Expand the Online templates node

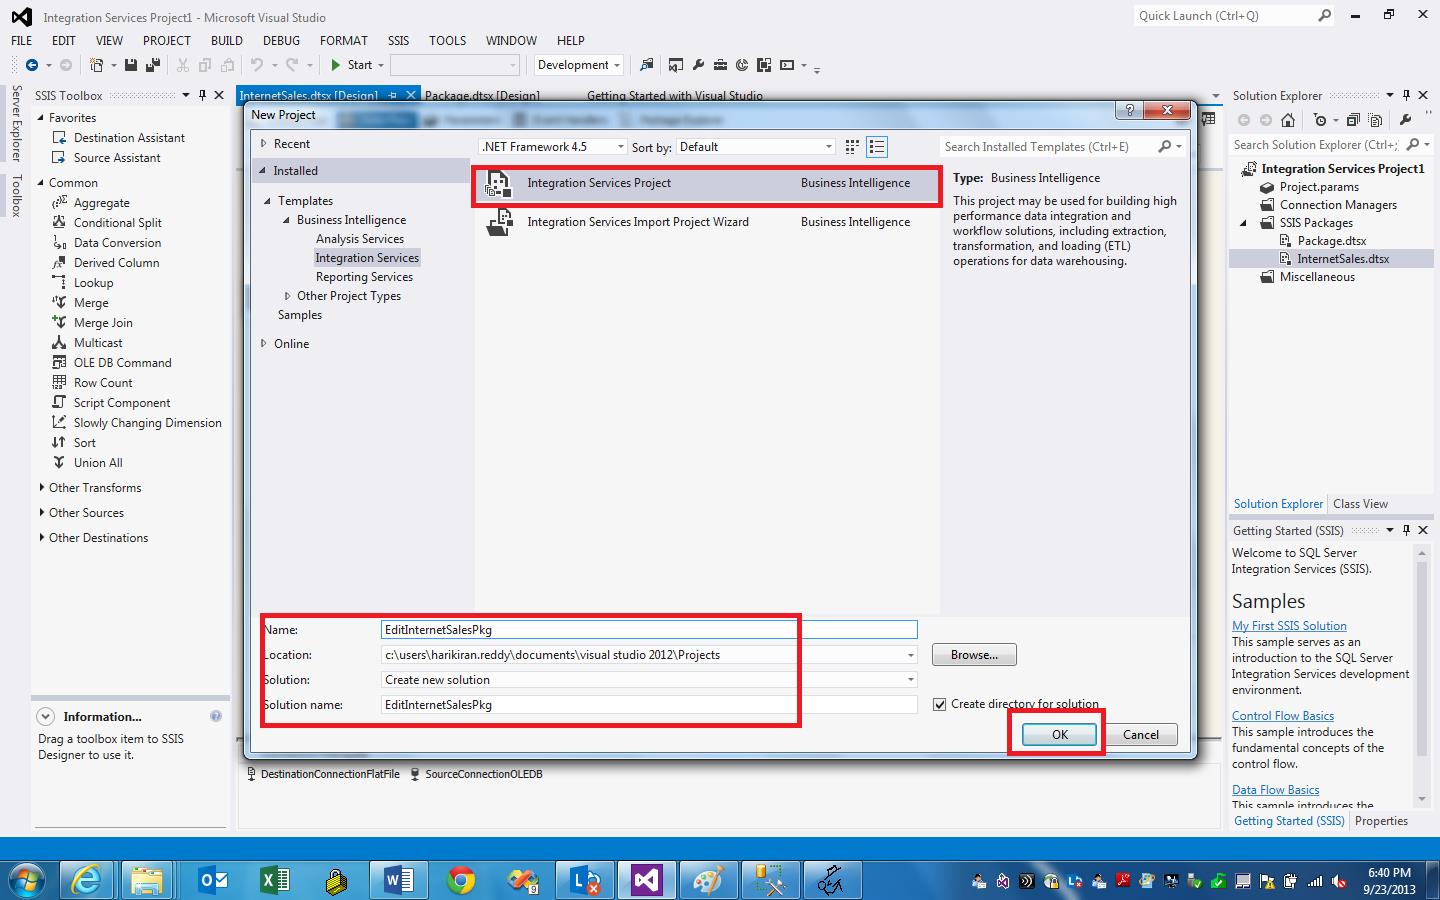(264, 344)
